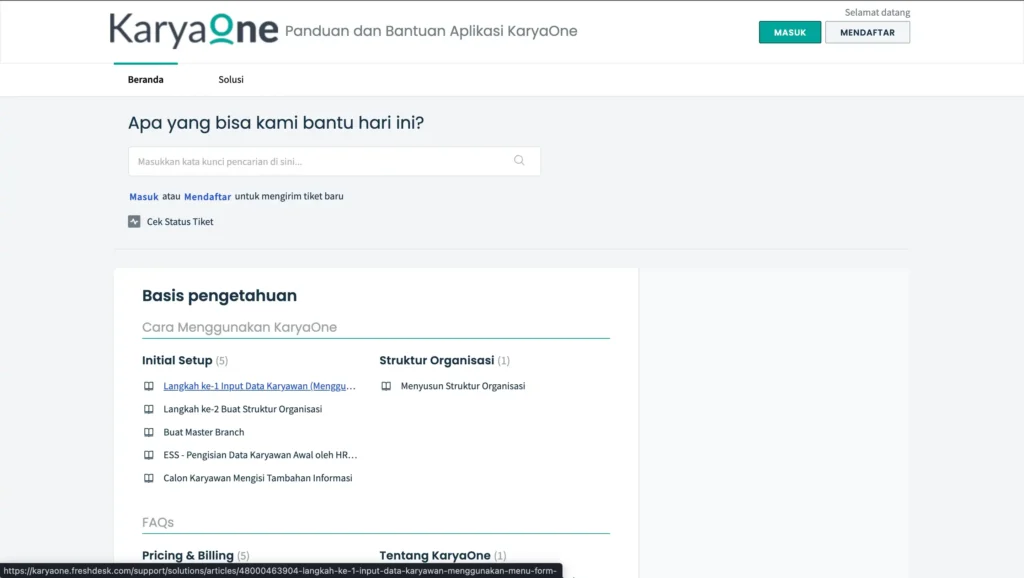Click the MENDAFTAR button
Image resolution: width=1024 pixels, height=578 pixels.
(x=867, y=32)
